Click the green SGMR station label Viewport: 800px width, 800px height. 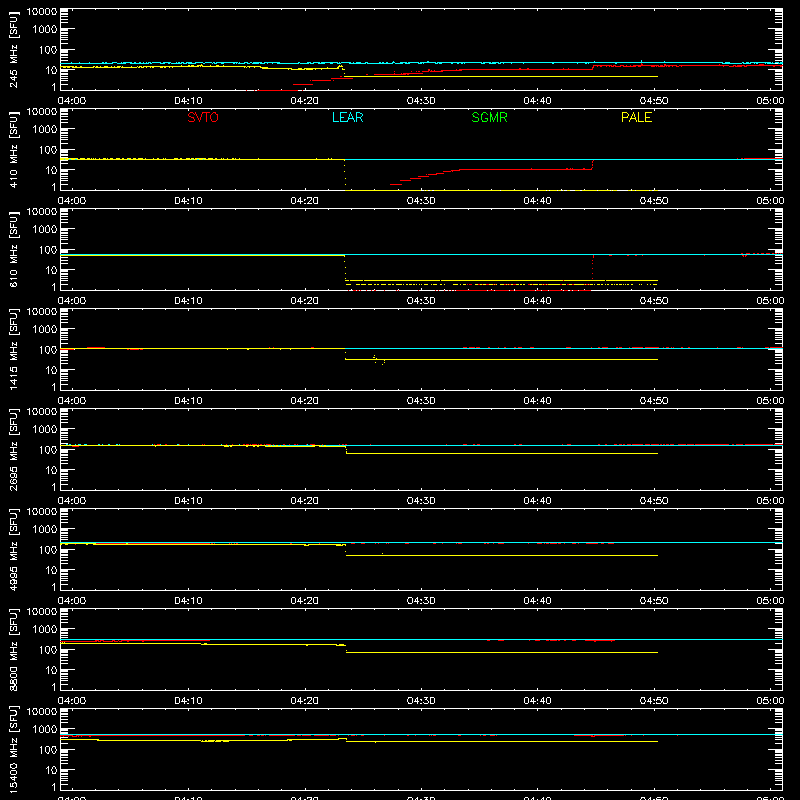coord(489,117)
